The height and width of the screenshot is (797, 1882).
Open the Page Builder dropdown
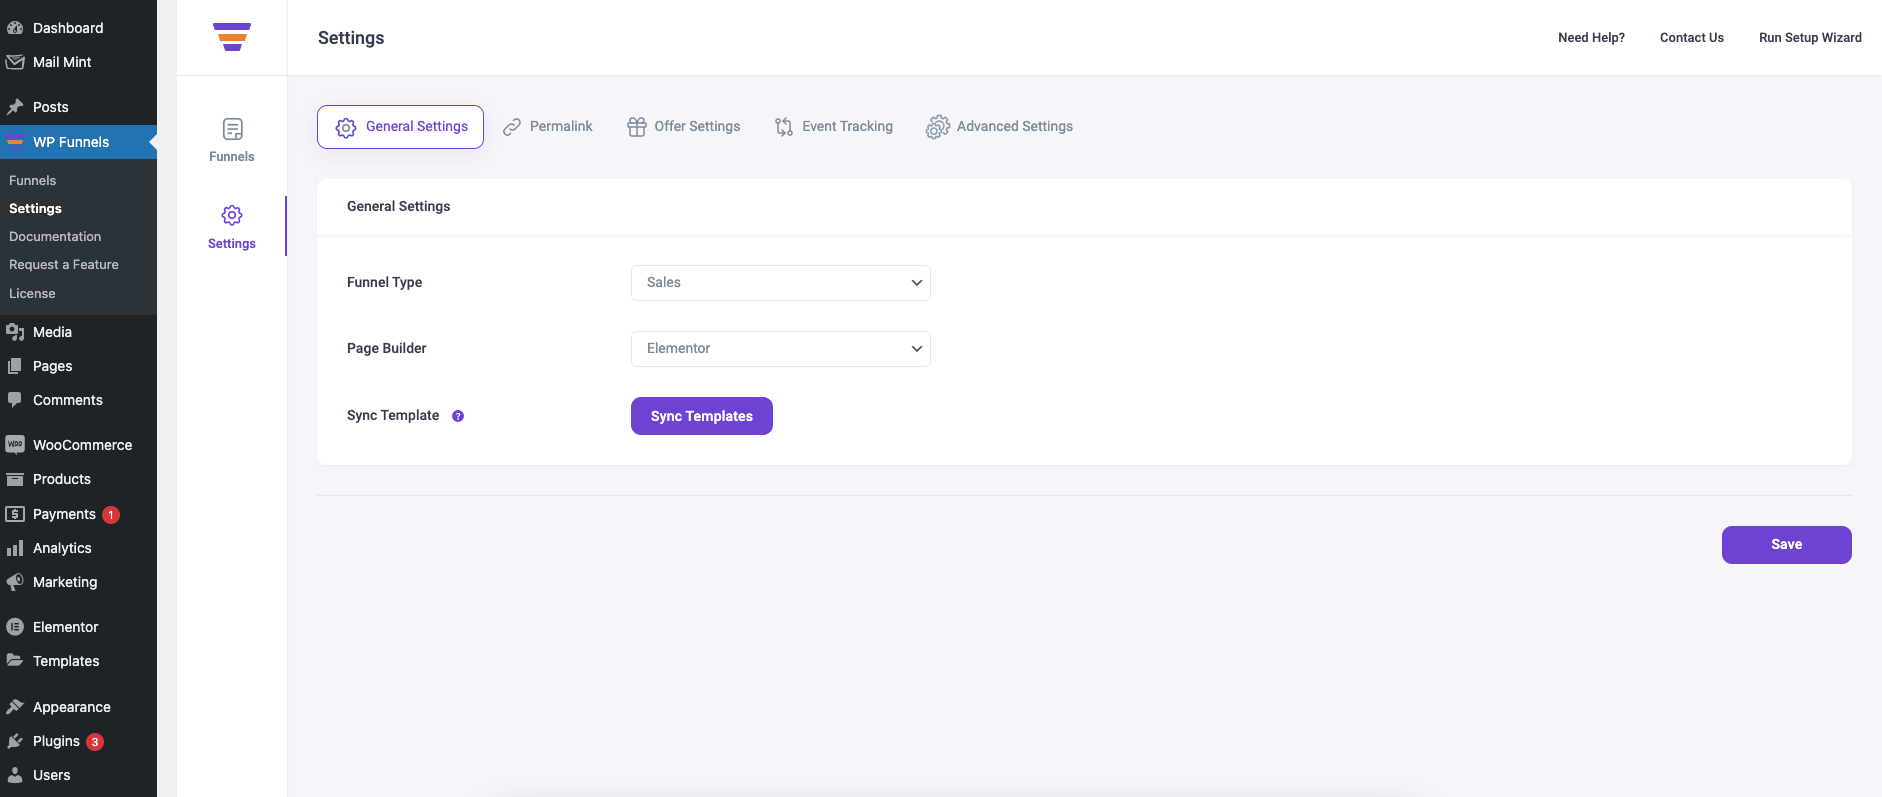[781, 349]
